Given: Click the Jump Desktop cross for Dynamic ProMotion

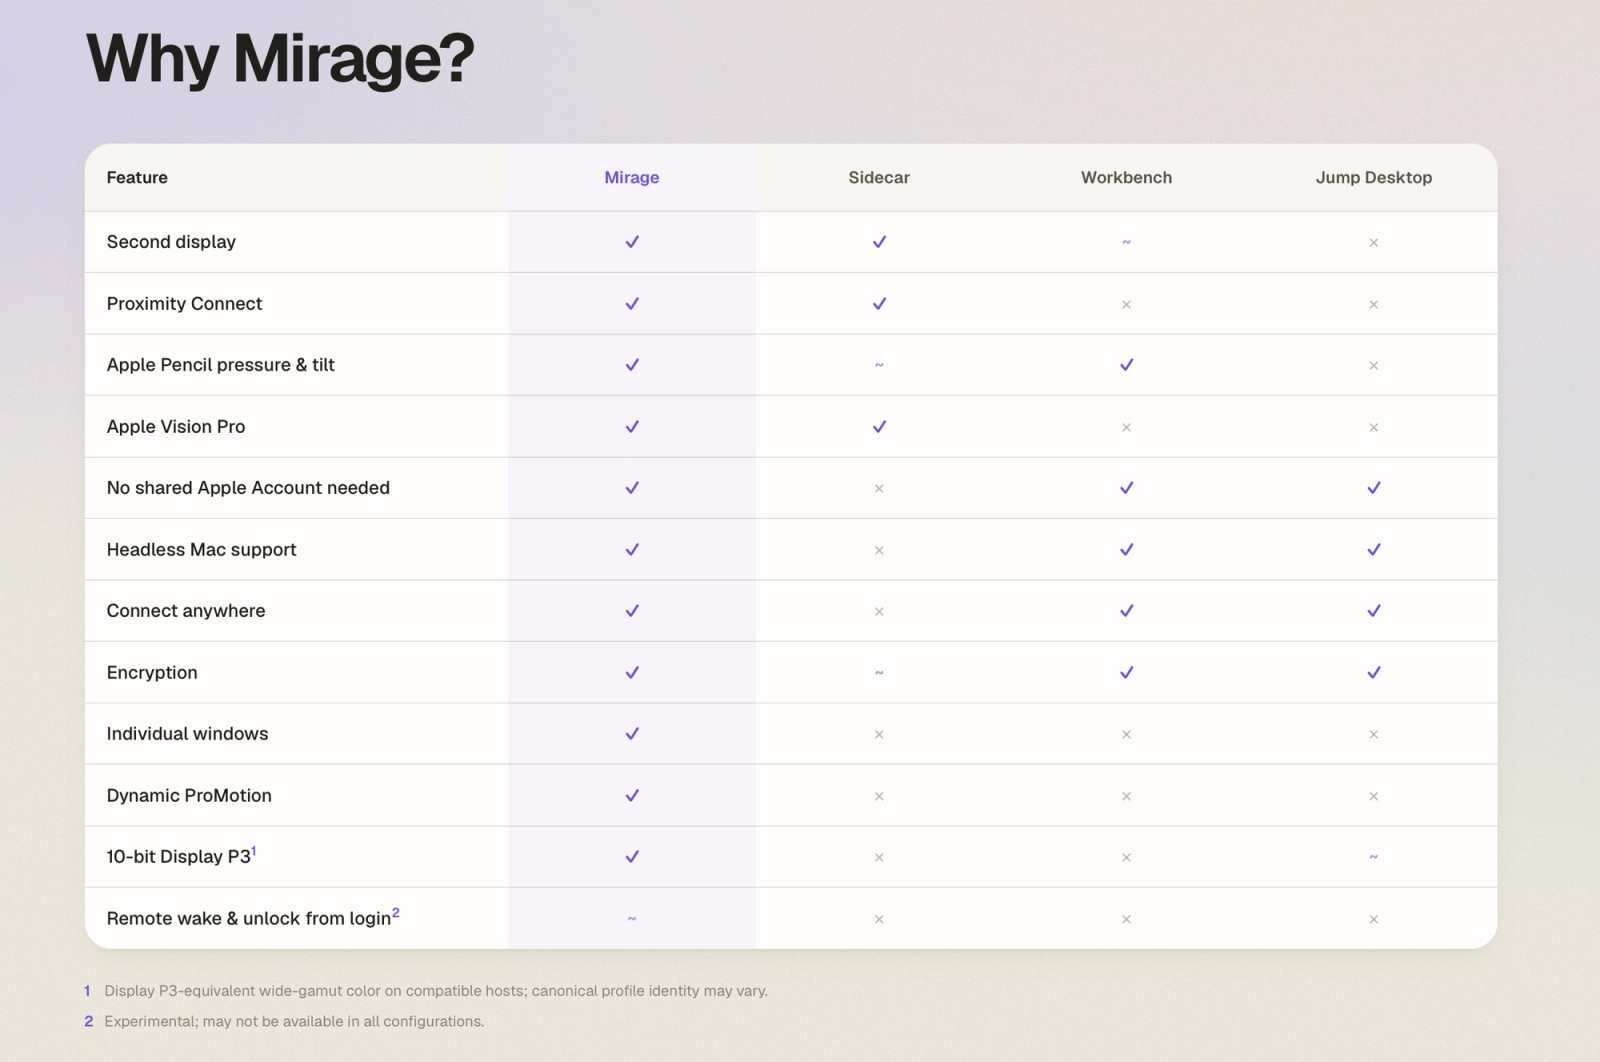Looking at the screenshot, I should pyautogui.click(x=1374, y=797).
